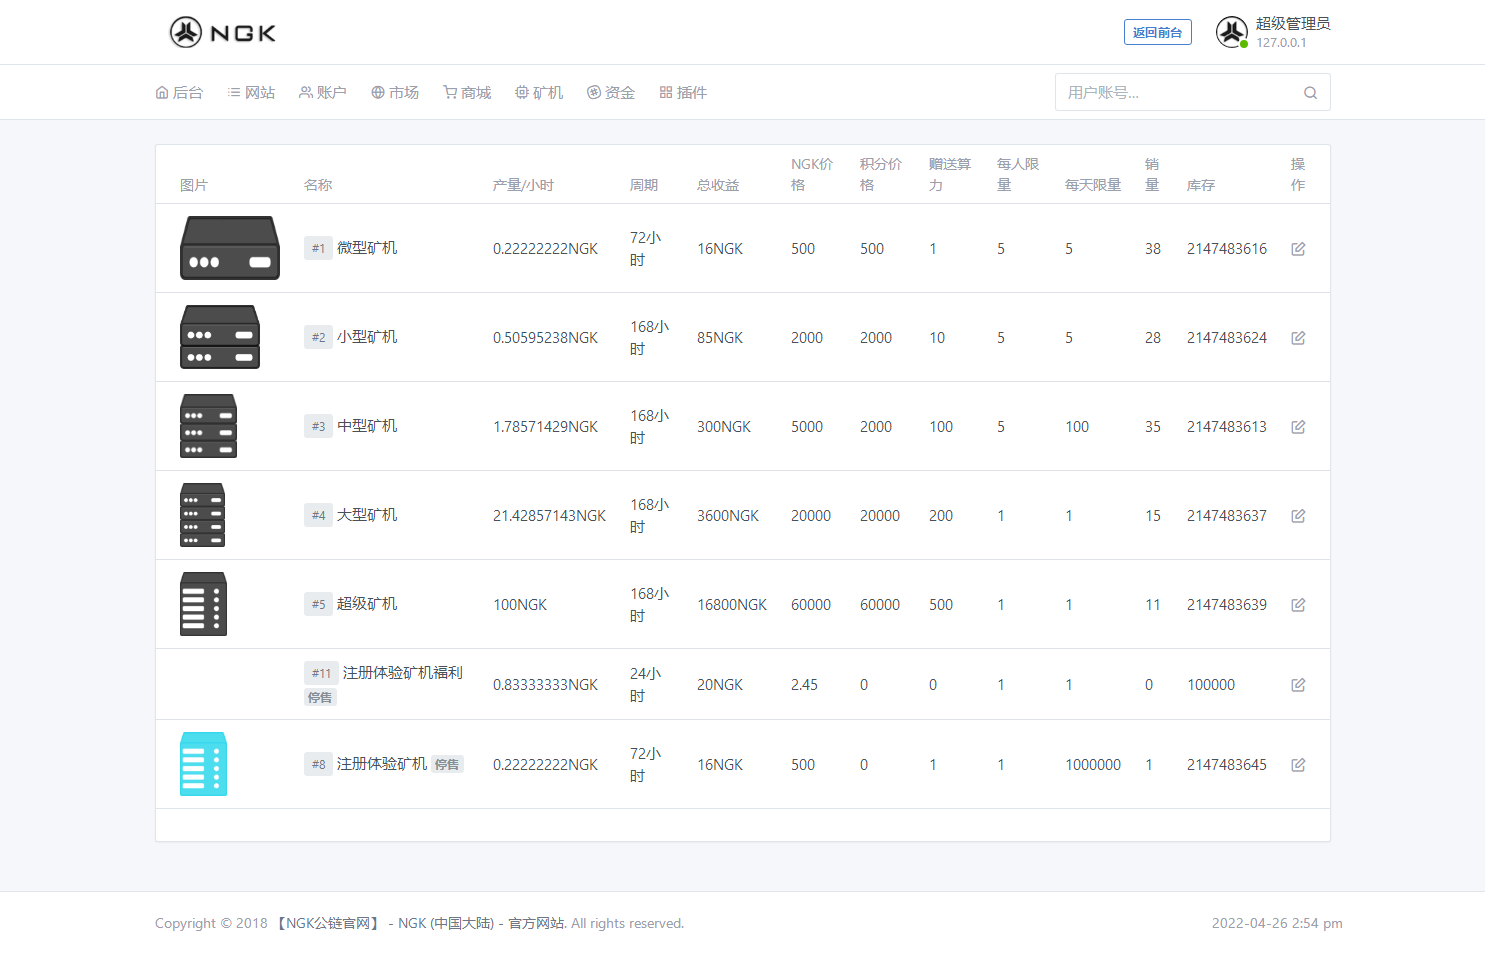Click the 中型矿机 thumbnail image

pyautogui.click(x=208, y=426)
